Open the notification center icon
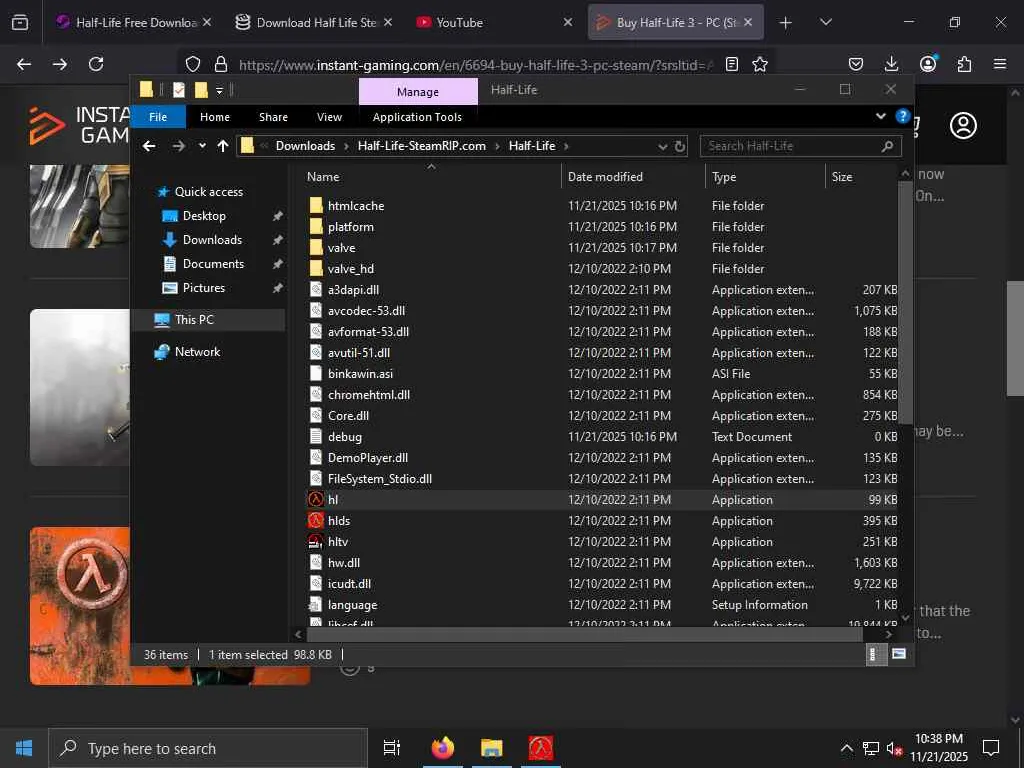This screenshot has height=768, width=1024. (x=991, y=748)
